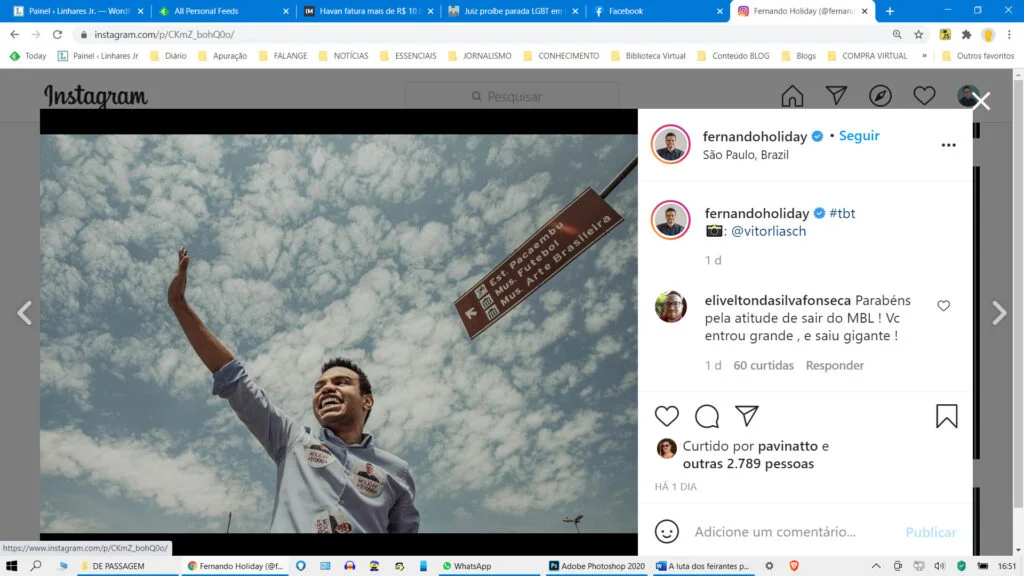Open the extensions puzzle icon
The height and width of the screenshot is (576, 1024).
point(967,35)
